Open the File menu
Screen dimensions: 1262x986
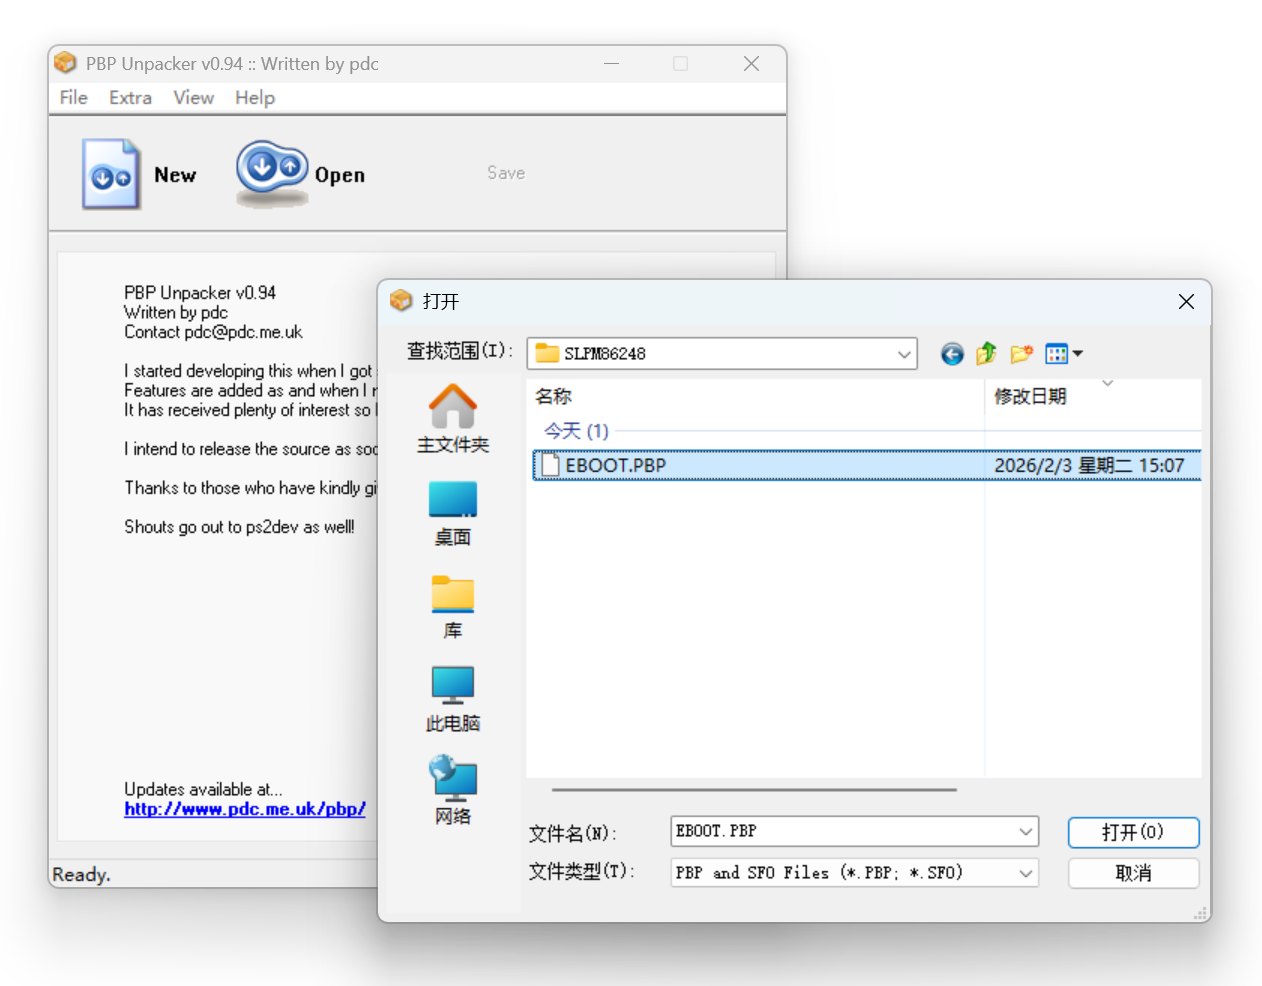(x=73, y=98)
